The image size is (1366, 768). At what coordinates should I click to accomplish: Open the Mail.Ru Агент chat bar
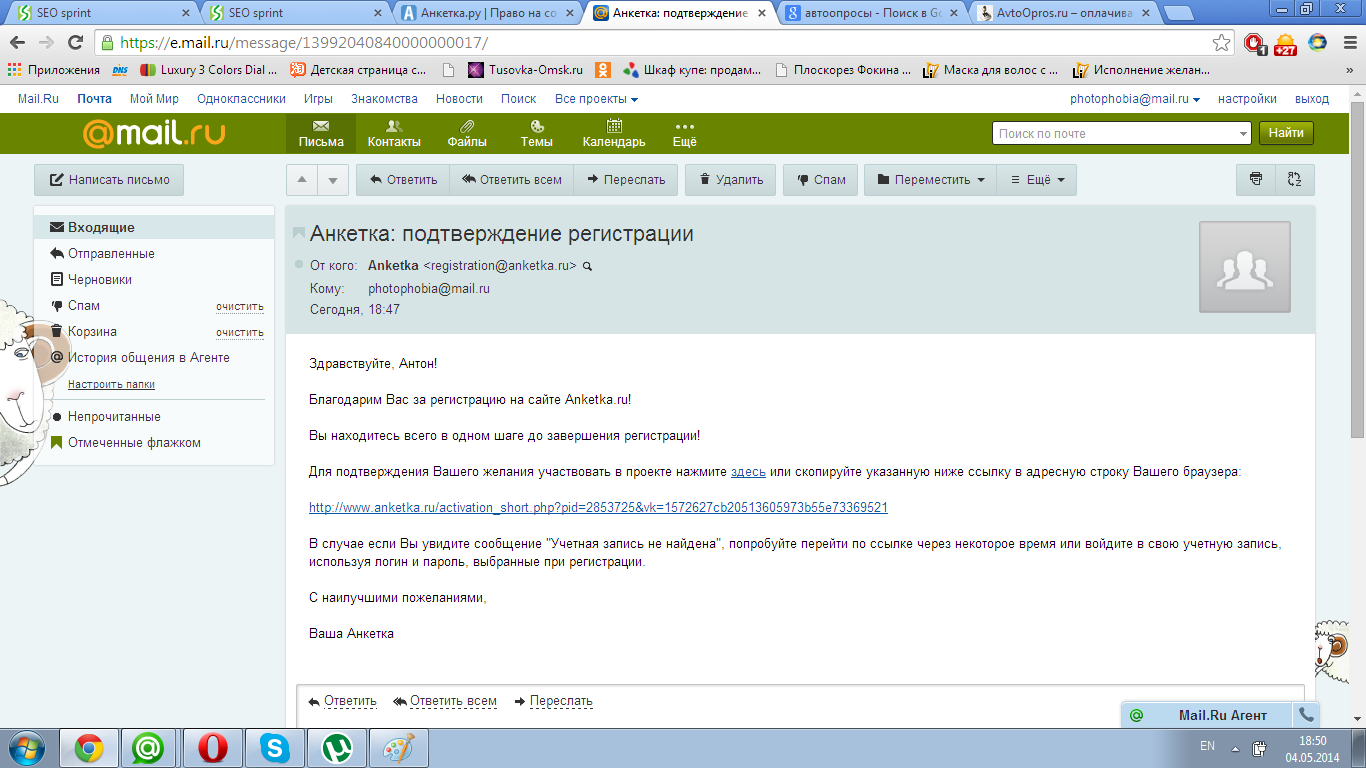(1207, 715)
